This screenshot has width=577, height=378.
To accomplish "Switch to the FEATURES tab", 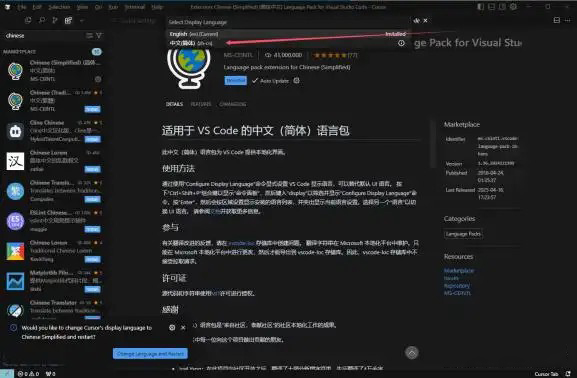I will [x=201, y=104].
